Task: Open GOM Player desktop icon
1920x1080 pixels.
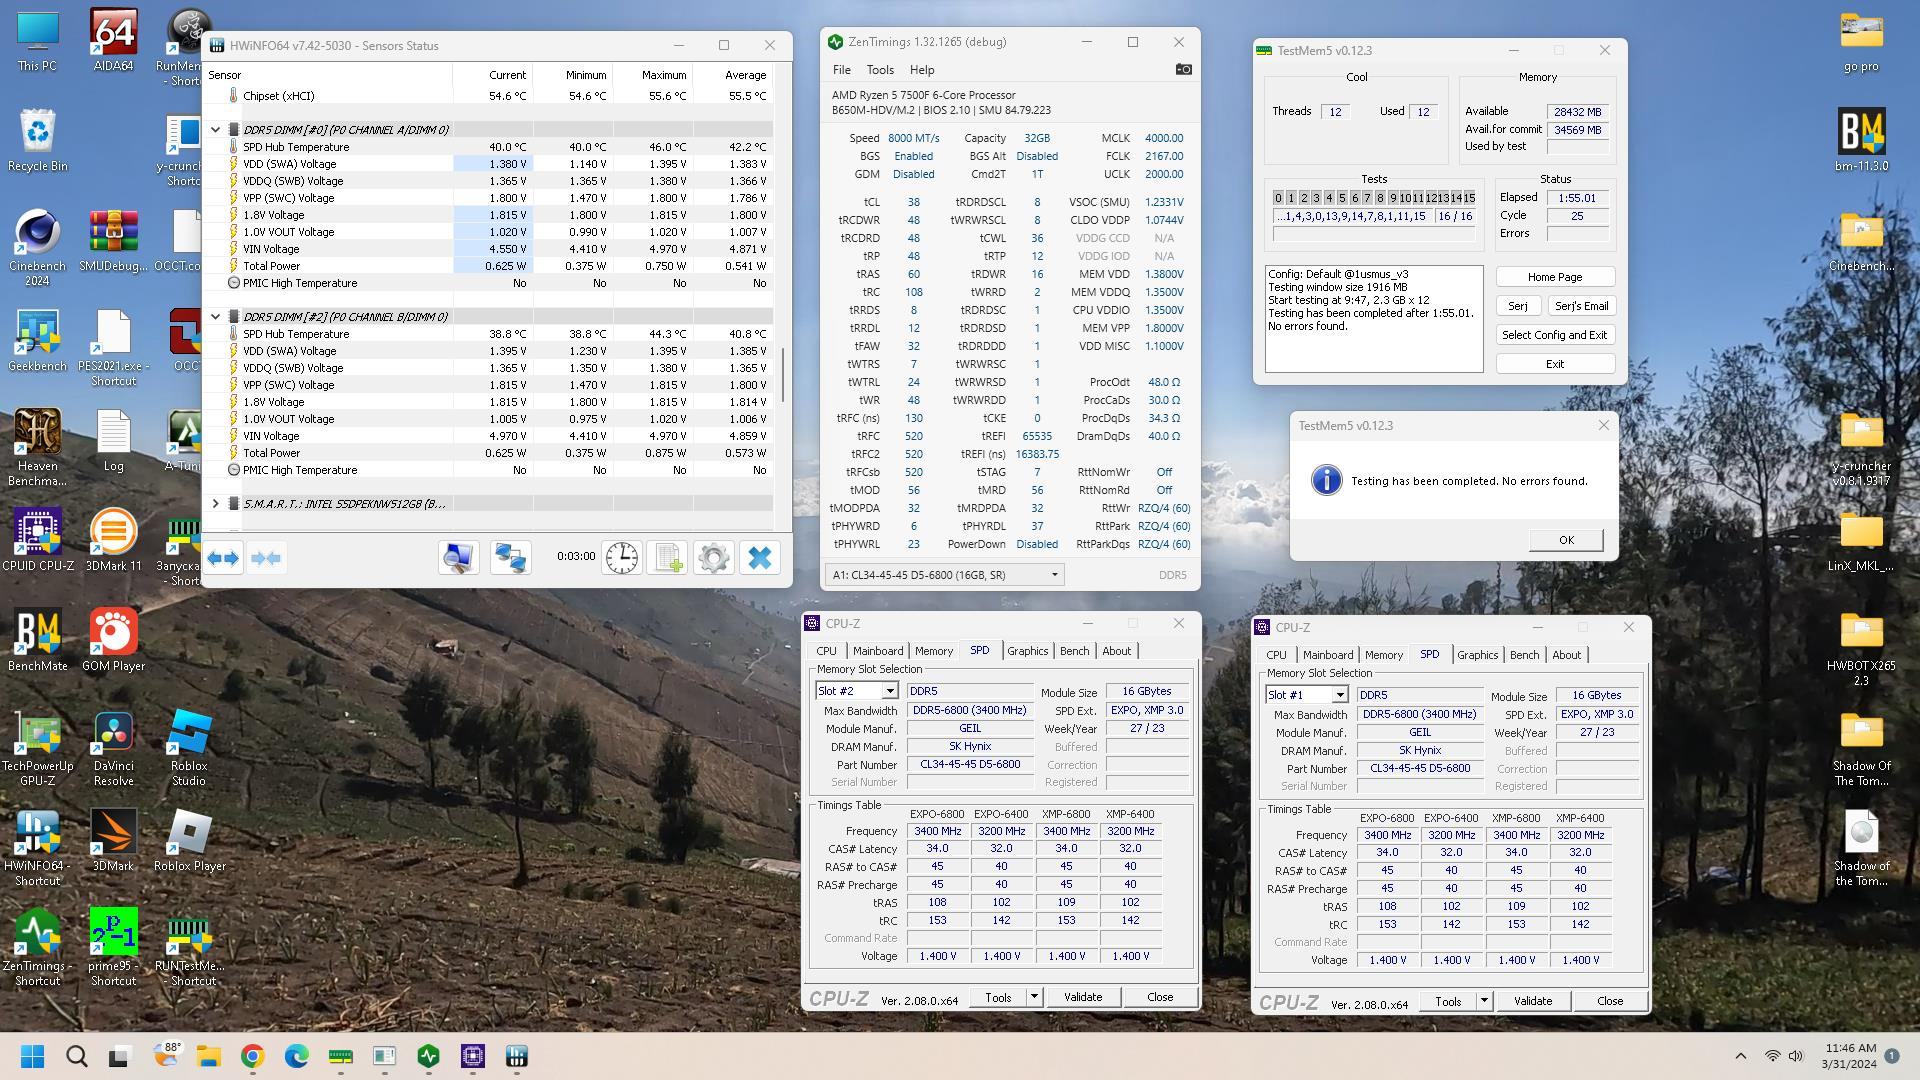Action: (x=113, y=640)
